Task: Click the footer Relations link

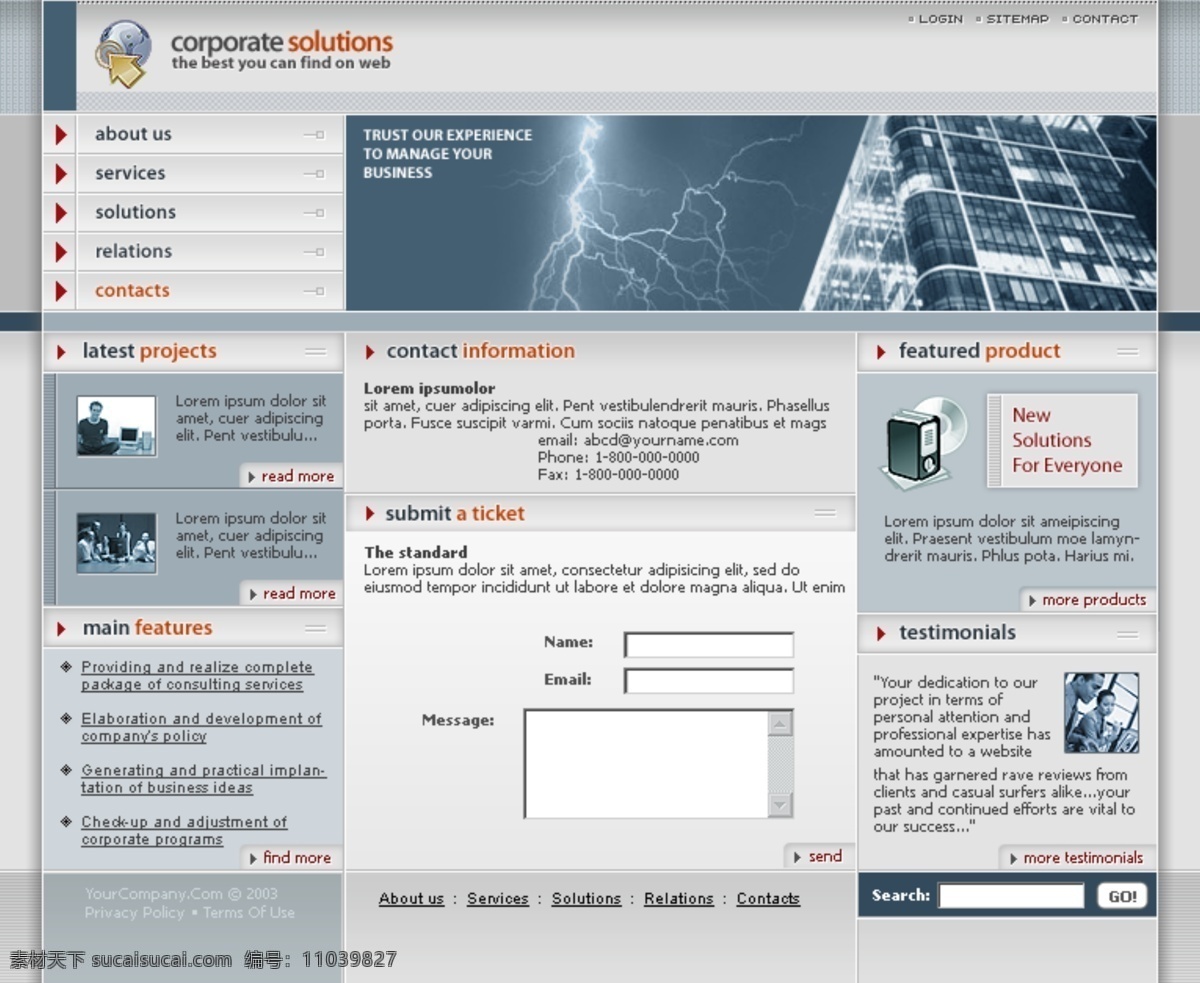Action: (x=679, y=899)
